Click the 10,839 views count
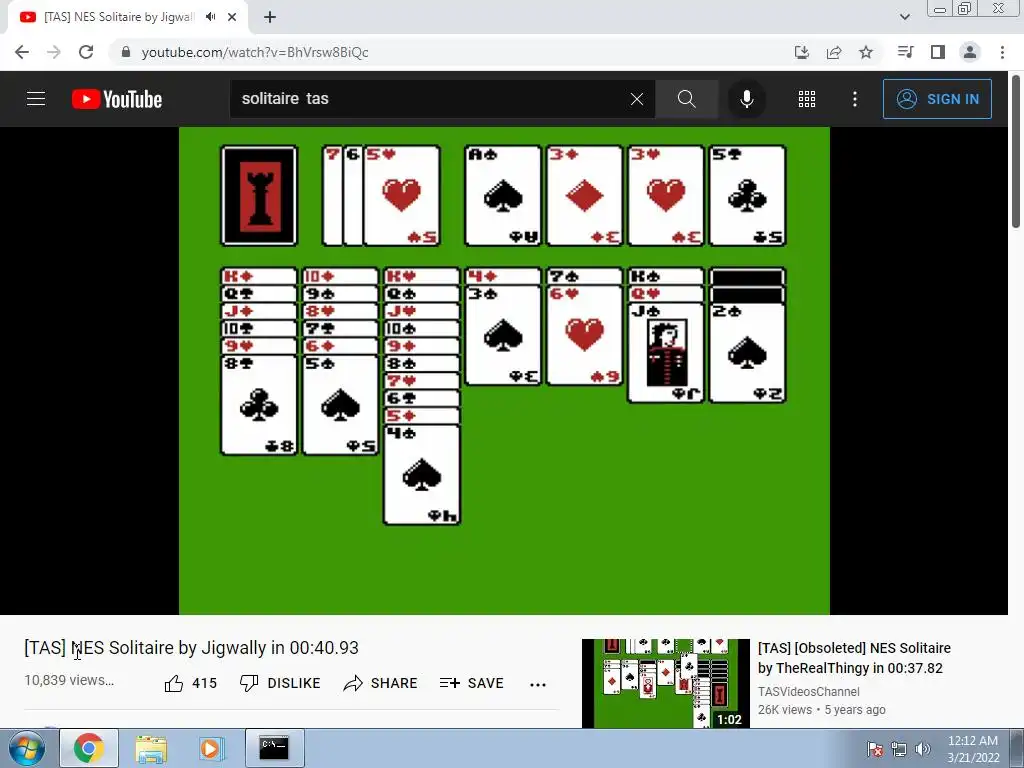 69,680
